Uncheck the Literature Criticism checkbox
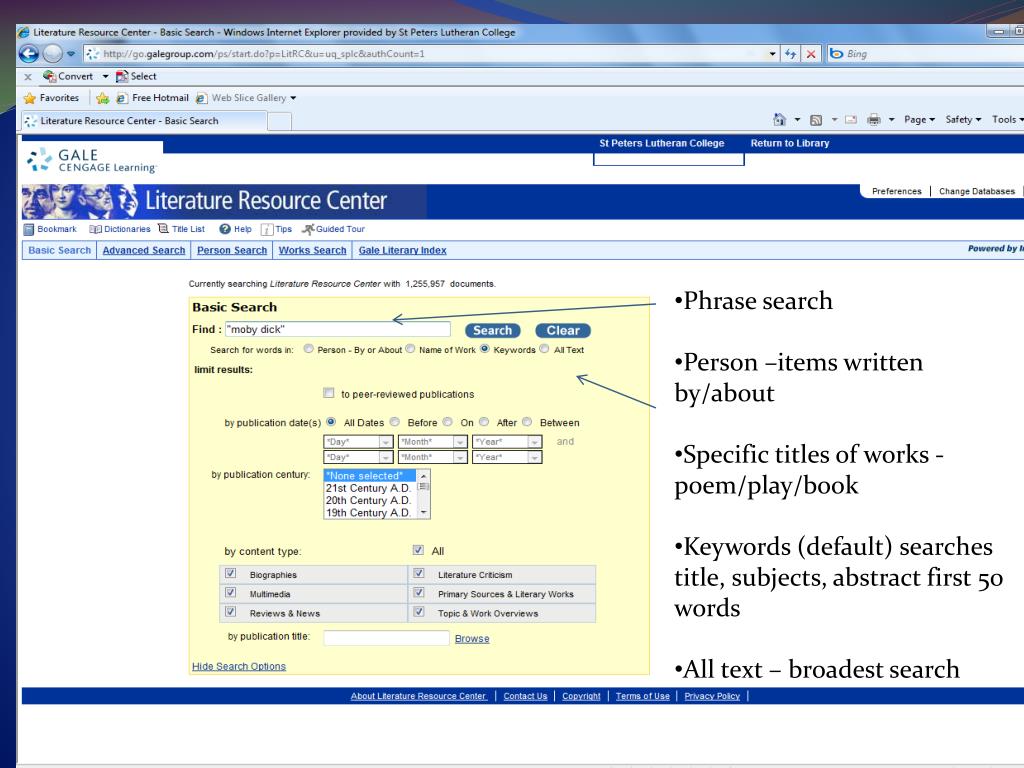 (419, 573)
